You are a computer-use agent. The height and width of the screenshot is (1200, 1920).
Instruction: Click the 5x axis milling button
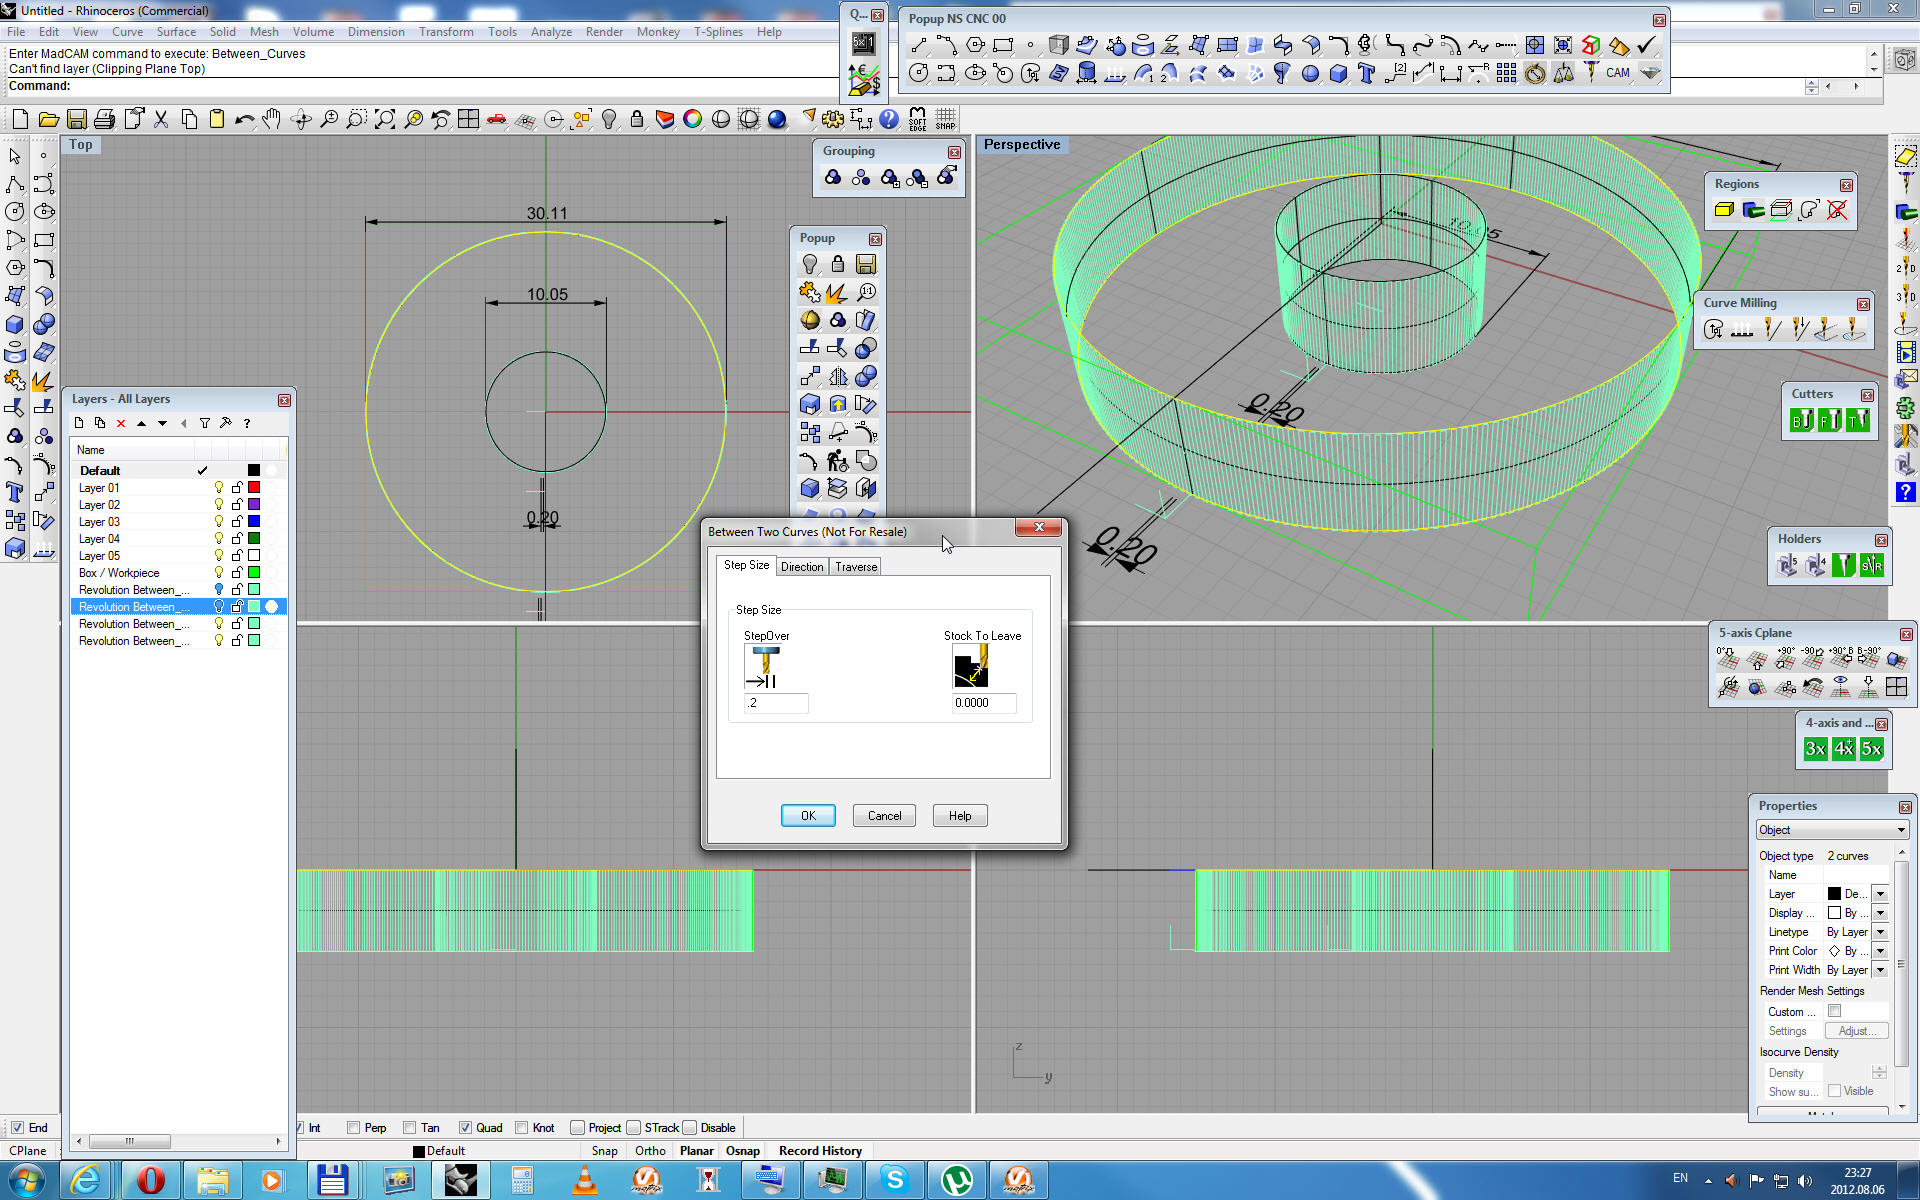(x=1871, y=749)
